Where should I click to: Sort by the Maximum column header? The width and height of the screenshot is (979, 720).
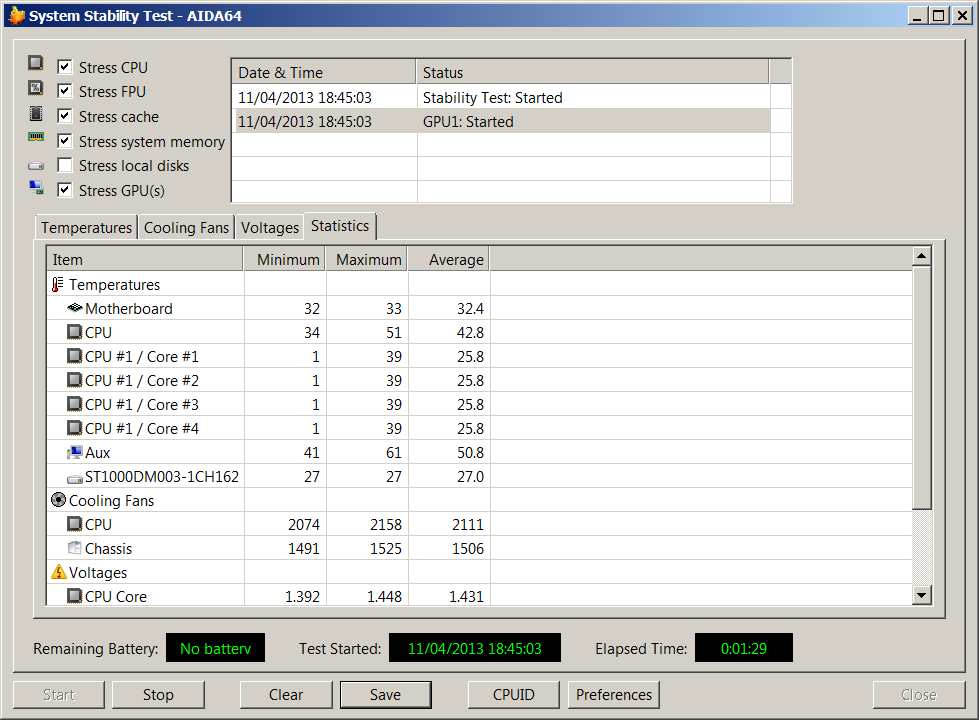tap(367, 260)
